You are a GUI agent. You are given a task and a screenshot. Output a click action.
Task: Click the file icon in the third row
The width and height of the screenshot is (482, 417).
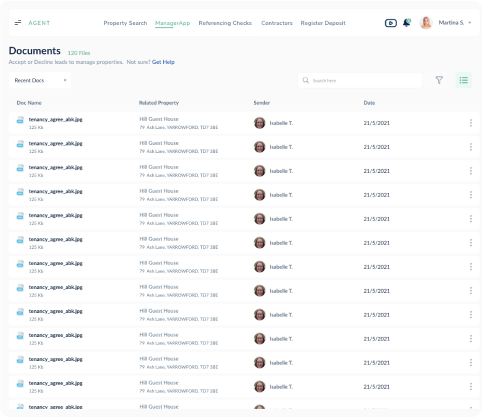[20, 168]
